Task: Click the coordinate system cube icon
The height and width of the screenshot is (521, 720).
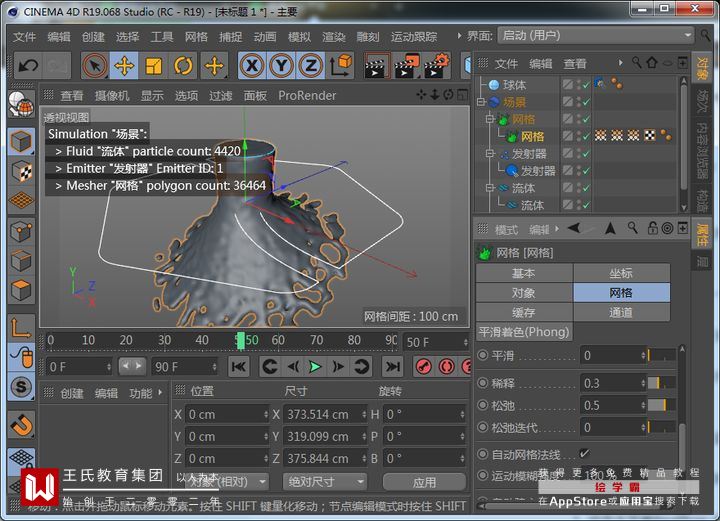Action: (x=340, y=66)
